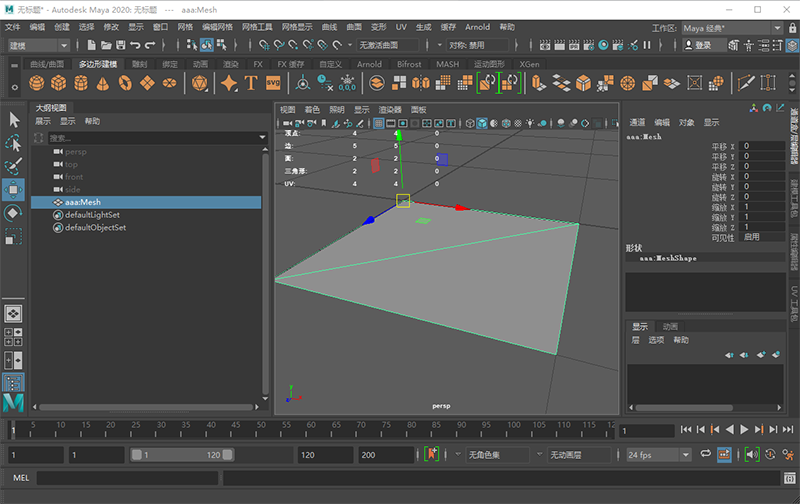Create a polygon cube from the shelf
The width and height of the screenshot is (800, 504).
[x=59, y=84]
